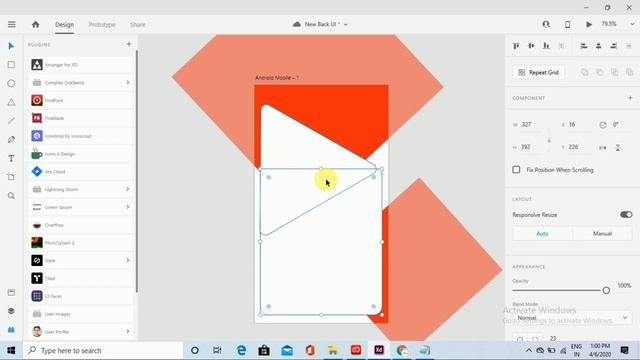This screenshot has width=640, height=360.
Task: Expand the Lightning Storm plugin submenu
Action: [x=128, y=189]
